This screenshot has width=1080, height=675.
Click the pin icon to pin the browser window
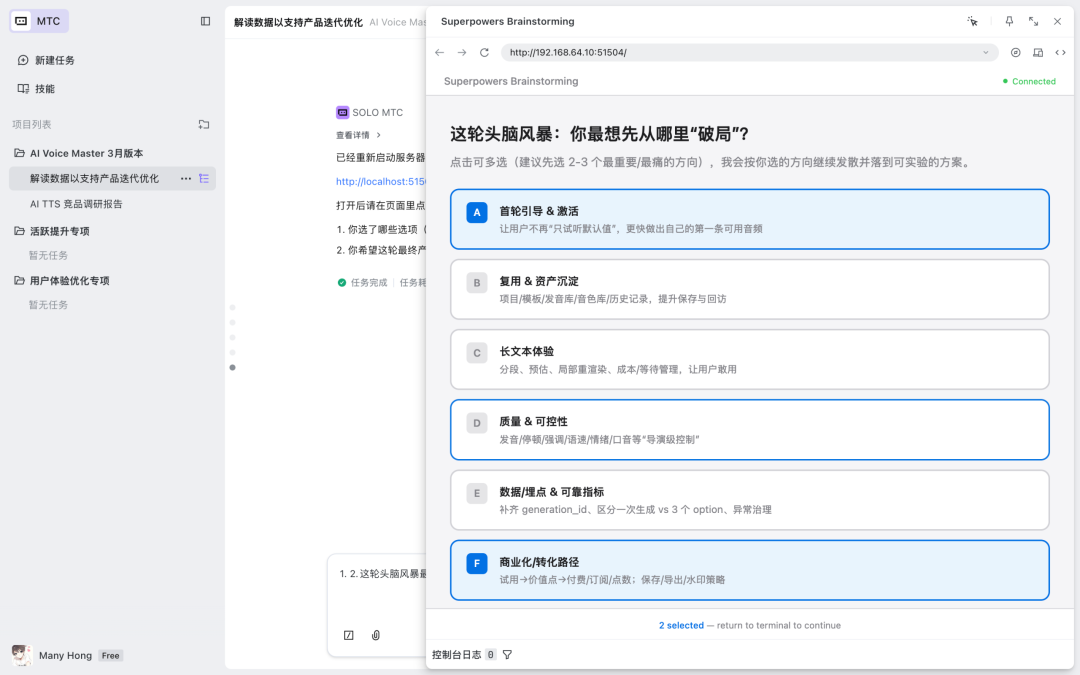[1009, 21]
